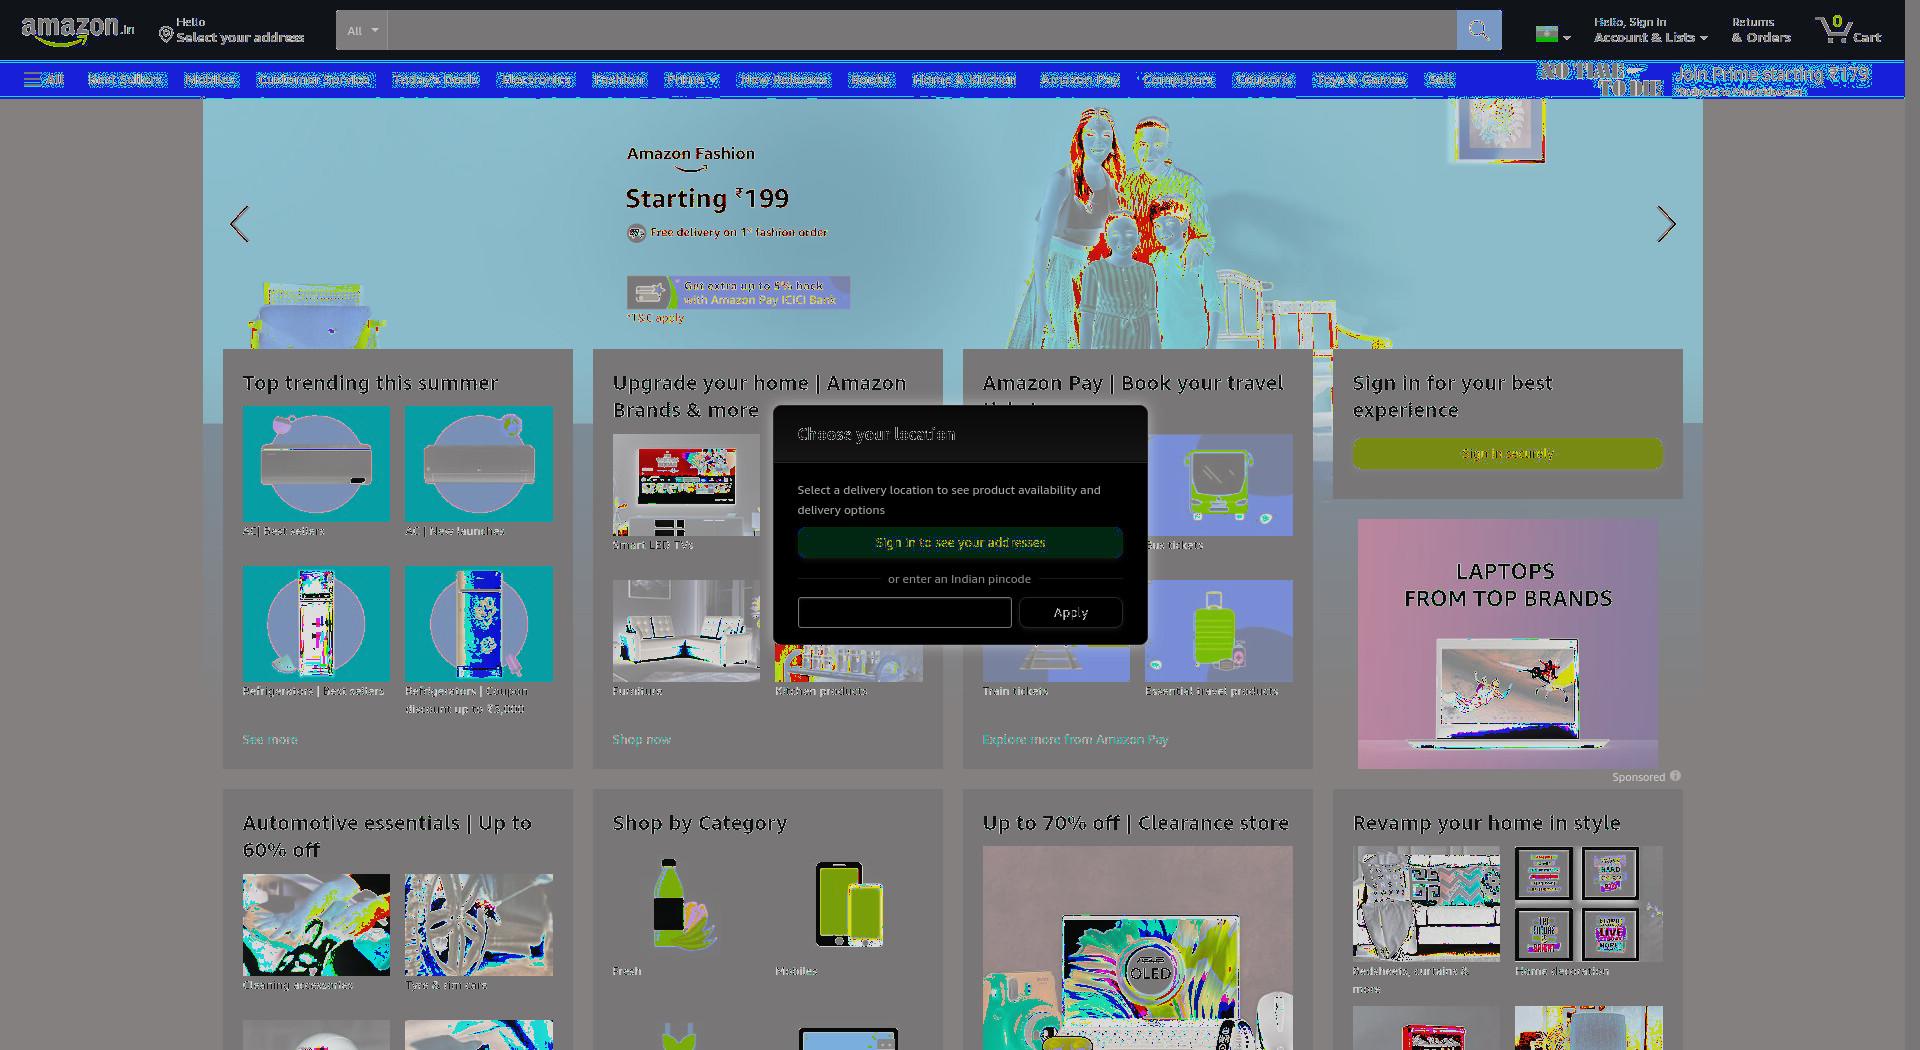Open the Bus tickets thumbnail
The image size is (1920, 1050).
pos(1218,485)
